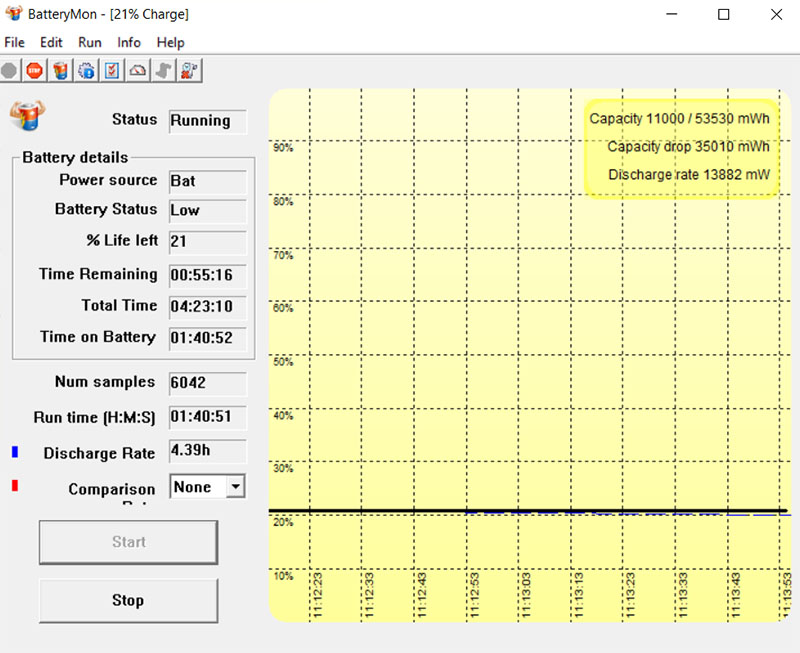The image size is (800, 653).
Task: Click the BatteryMon mascot logo beside Status
Action: [x=28, y=114]
